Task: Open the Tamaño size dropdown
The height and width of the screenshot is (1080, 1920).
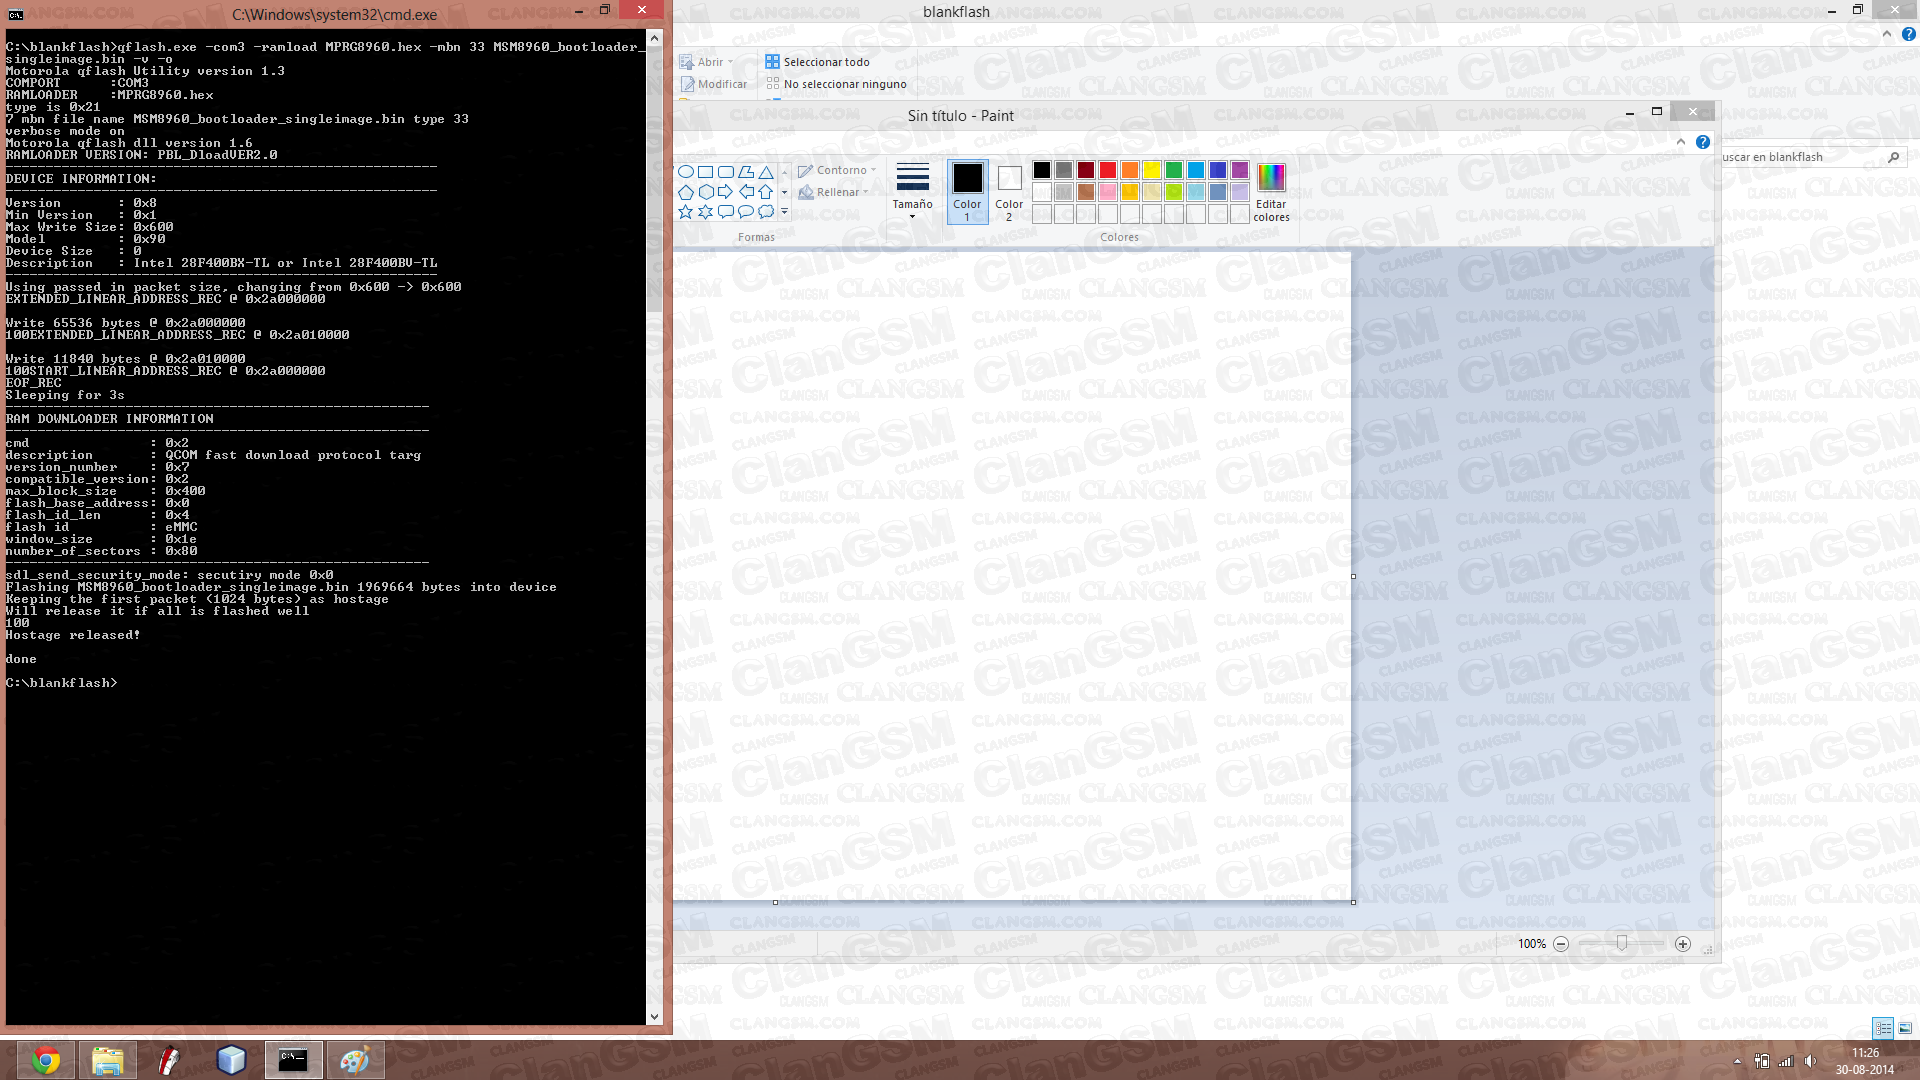Action: pos(912,191)
